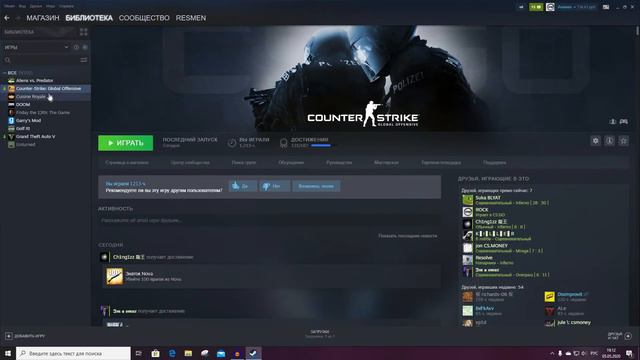Click the achievements progress bar
The height and width of the screenshot is (360, 640).
(x=321, y=145)
